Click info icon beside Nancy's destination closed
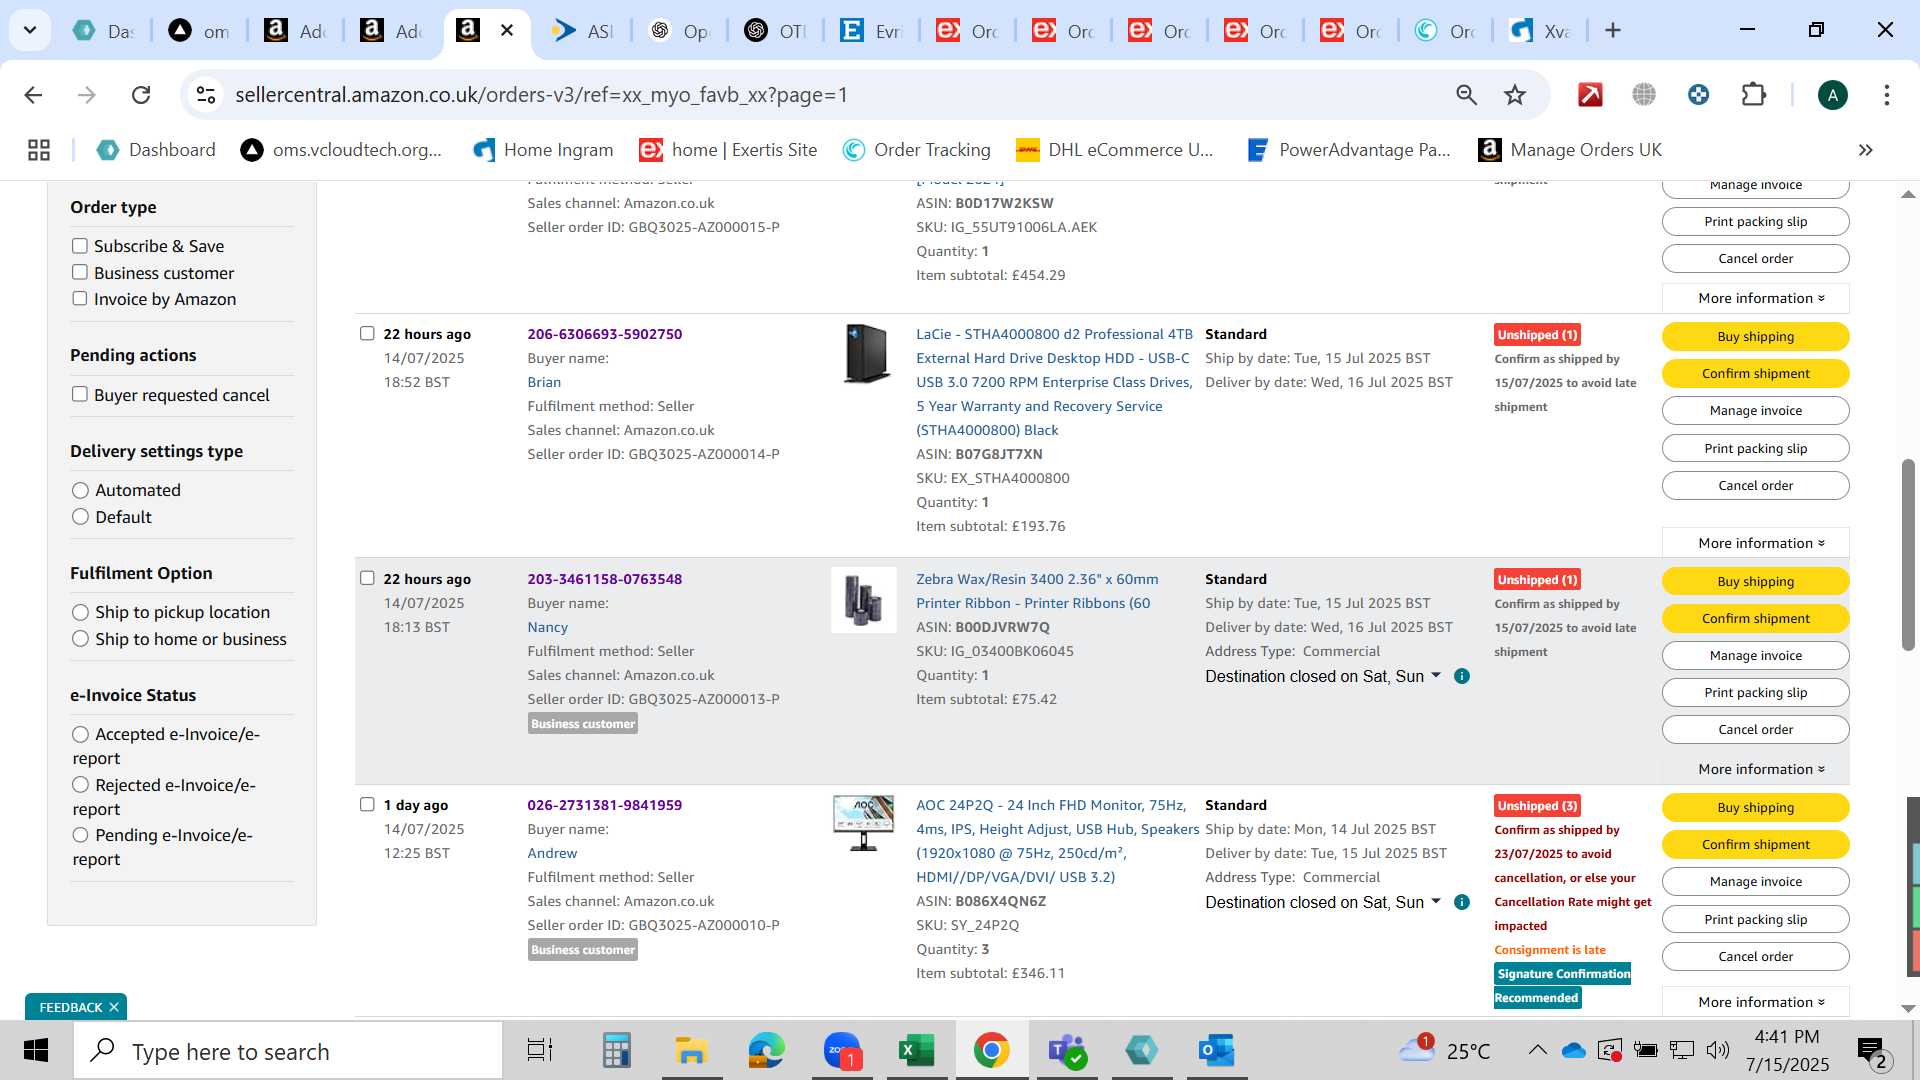1920x1080 pixels. [1461, 676]
